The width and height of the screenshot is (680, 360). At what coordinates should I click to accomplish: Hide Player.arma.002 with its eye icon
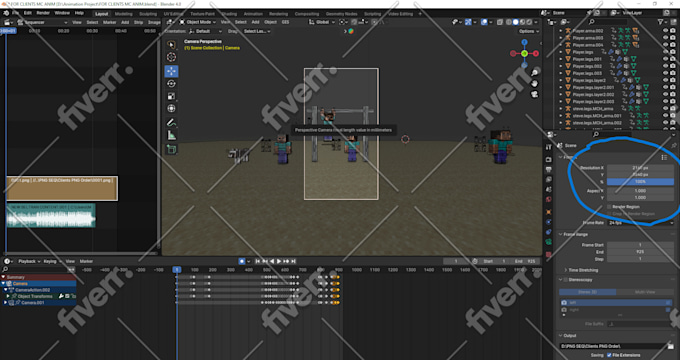[665, 31]
